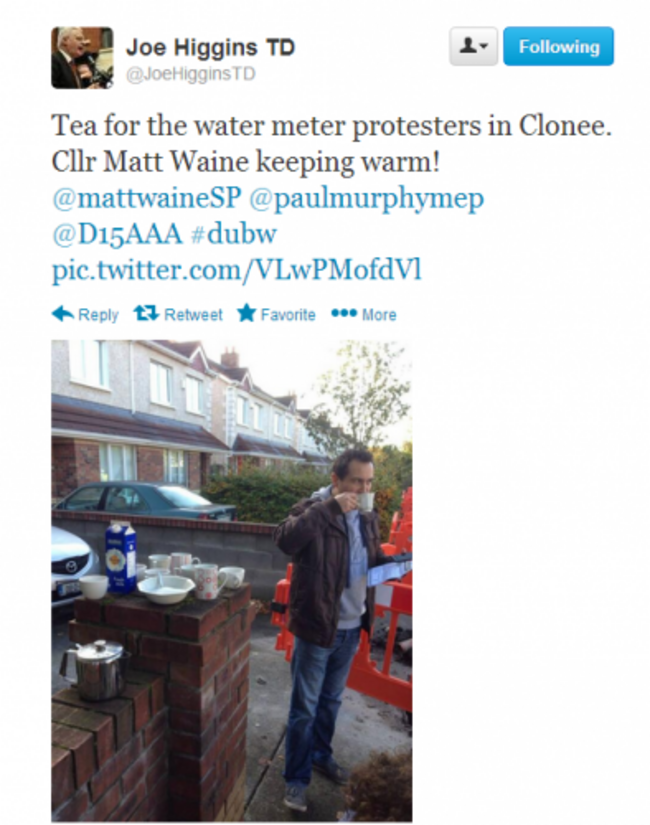The height and width of the screenshot is (825, 650).
Task: Open the Joe Higgins TD name link
Action: click(210, 47)
